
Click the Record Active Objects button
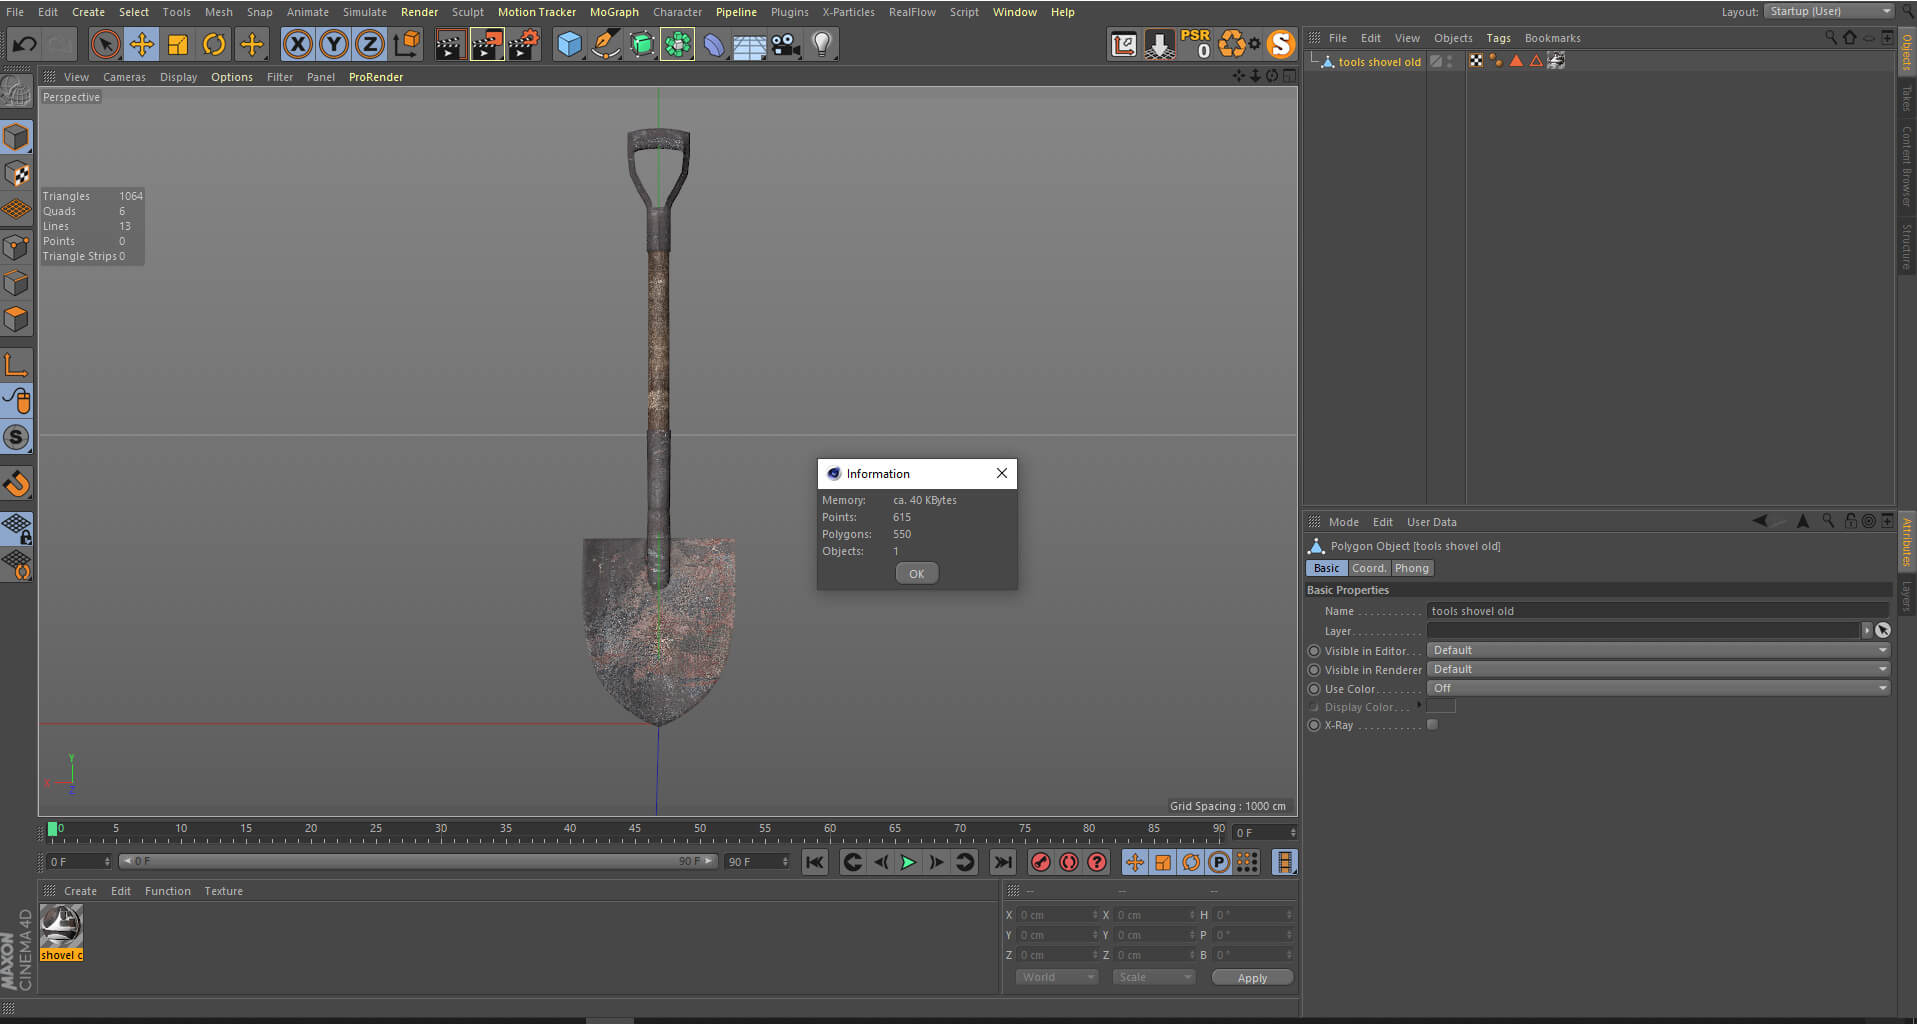tap(1041, 862)
